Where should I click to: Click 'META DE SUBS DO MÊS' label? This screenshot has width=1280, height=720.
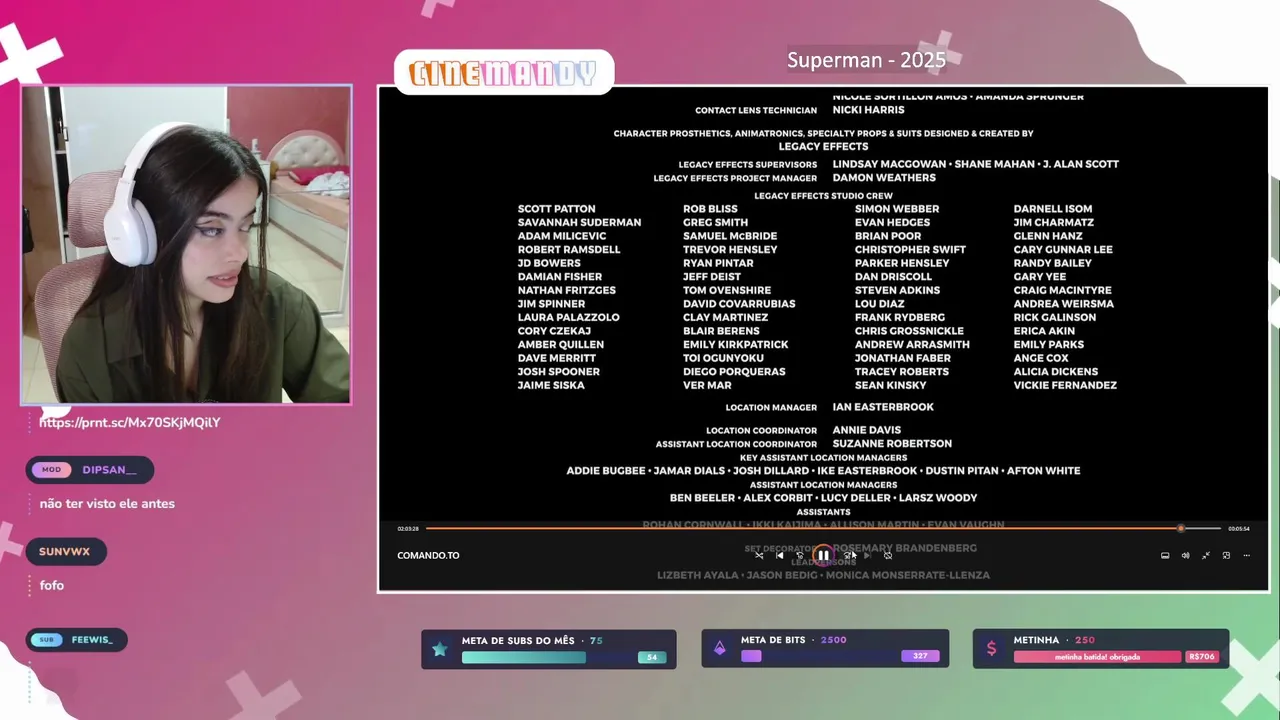518,641
